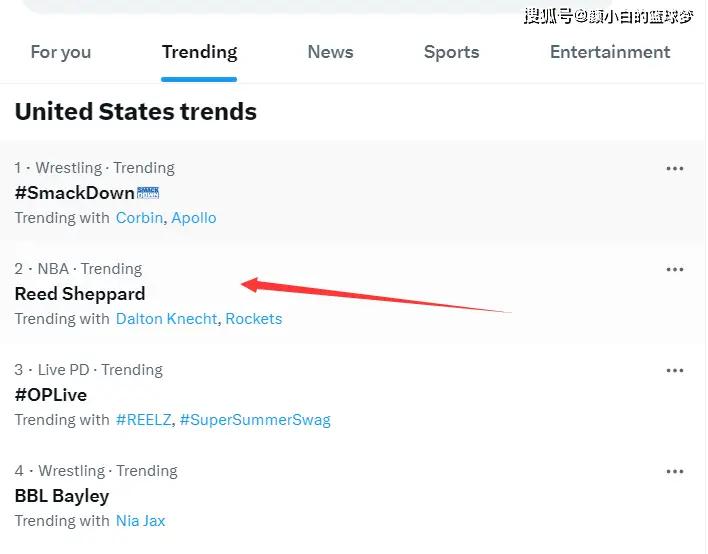Open more options for BBL Bayley trend
This screenshot has width=708, height=554.
coord(675,472)
